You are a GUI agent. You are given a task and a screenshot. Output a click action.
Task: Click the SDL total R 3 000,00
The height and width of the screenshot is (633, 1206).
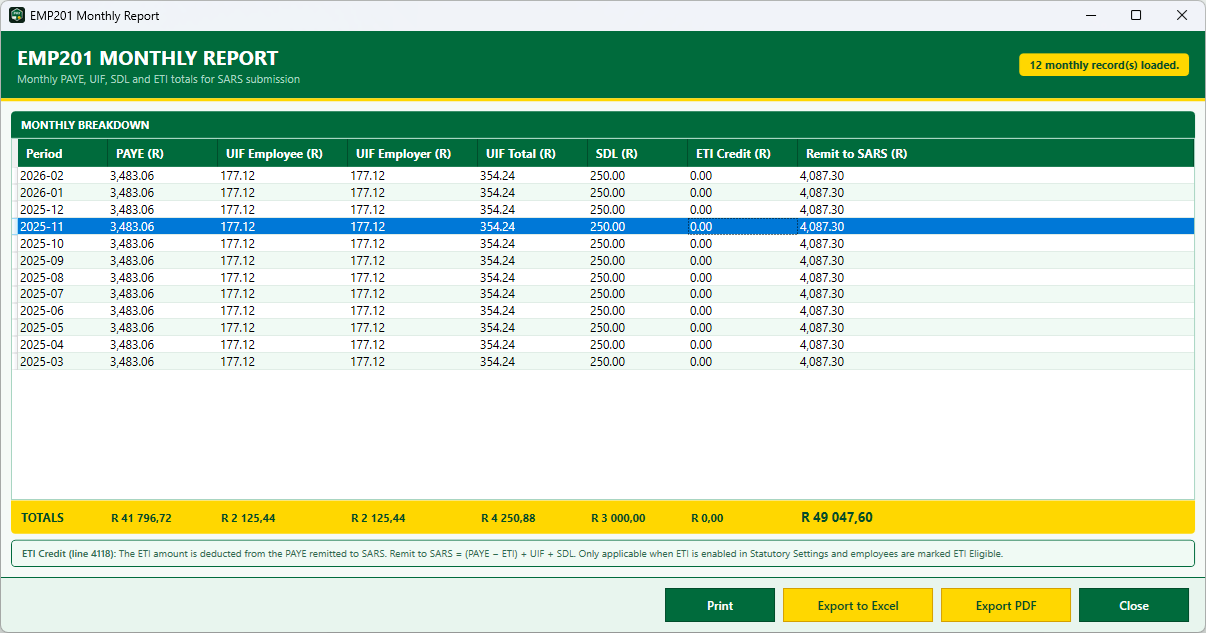618,518
